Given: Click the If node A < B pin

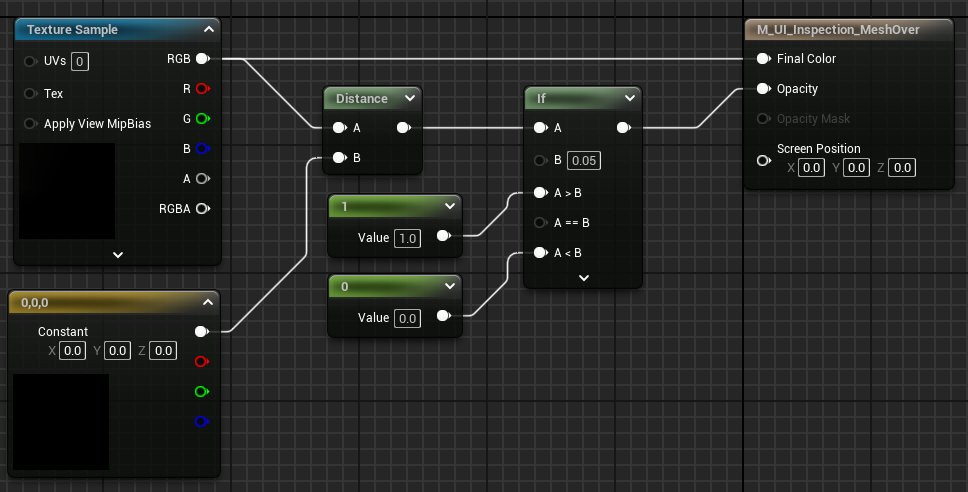Looking at the screenshot, I should point(541,252).
